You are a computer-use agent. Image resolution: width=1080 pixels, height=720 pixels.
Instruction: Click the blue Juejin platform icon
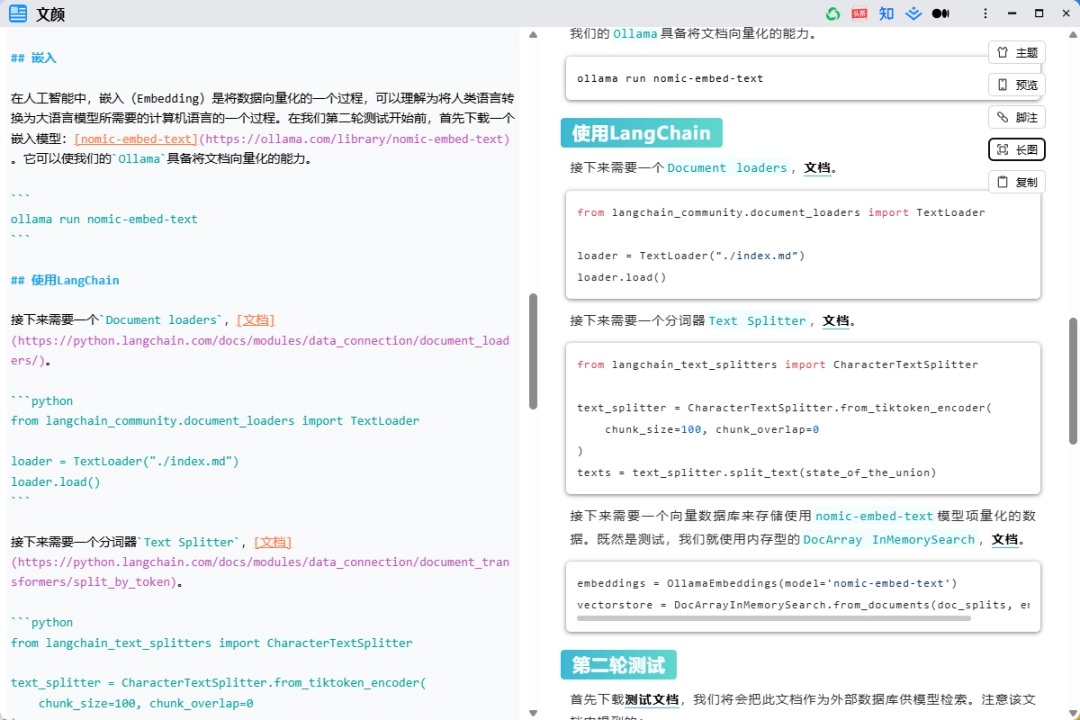click(x=913, y=14)
